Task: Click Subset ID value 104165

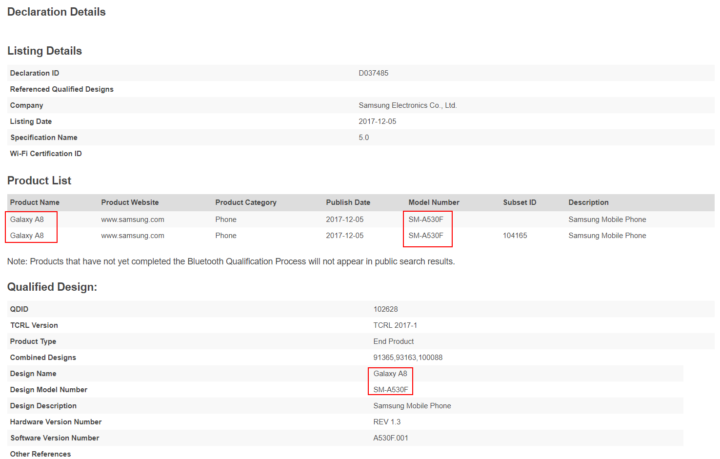Action: [515, 236]
